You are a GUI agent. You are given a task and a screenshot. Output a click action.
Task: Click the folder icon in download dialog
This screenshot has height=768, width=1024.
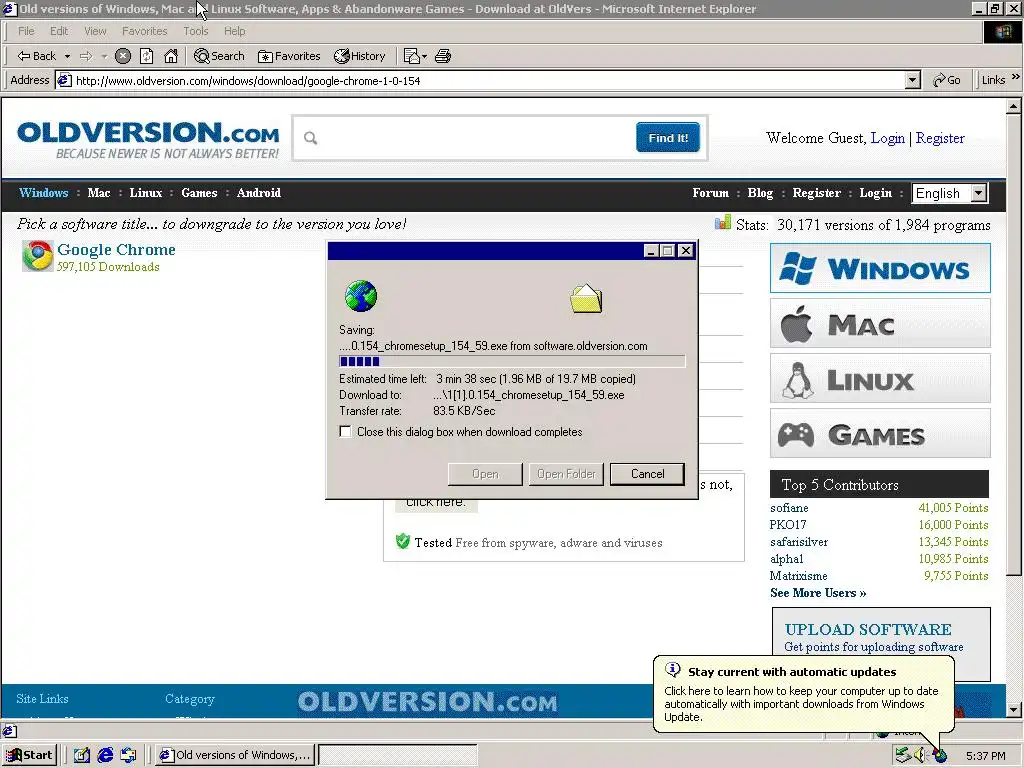[x=586, y=298]
